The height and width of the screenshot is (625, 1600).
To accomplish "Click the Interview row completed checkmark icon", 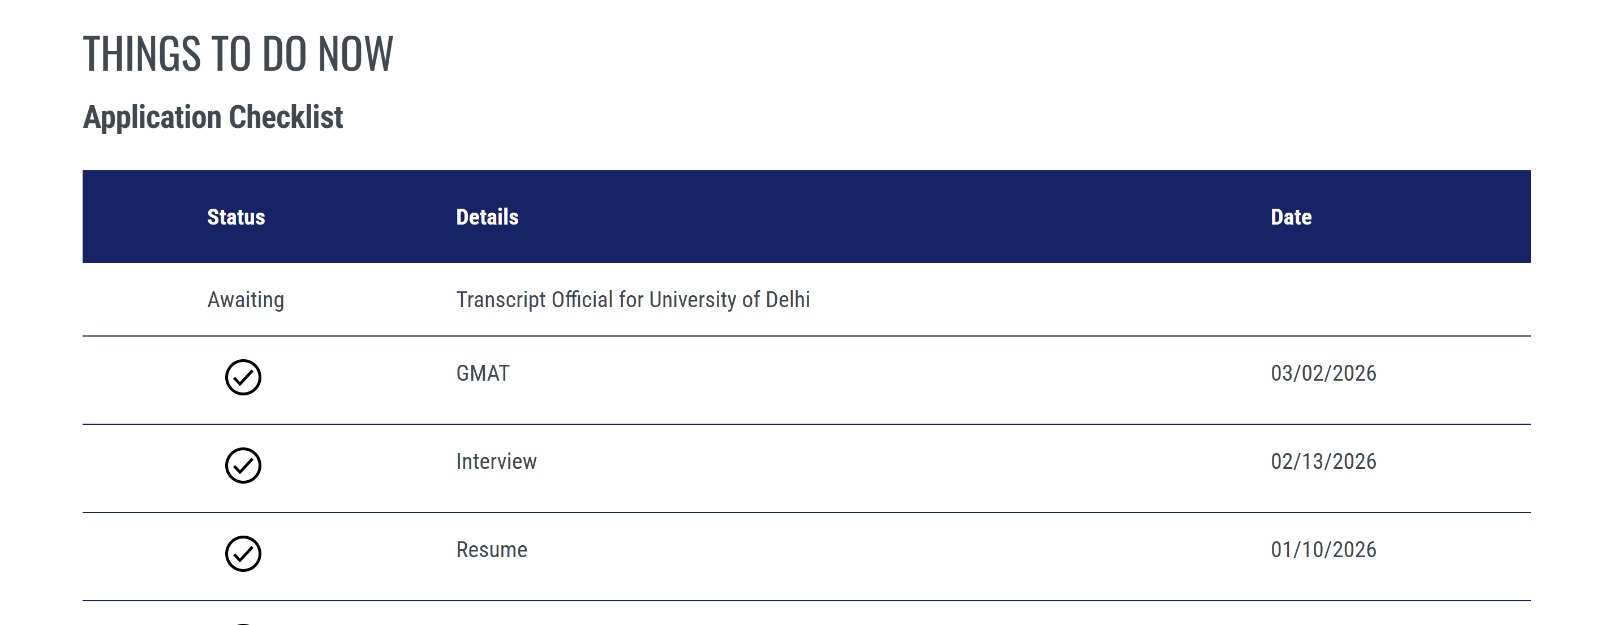I will [243, 465].
